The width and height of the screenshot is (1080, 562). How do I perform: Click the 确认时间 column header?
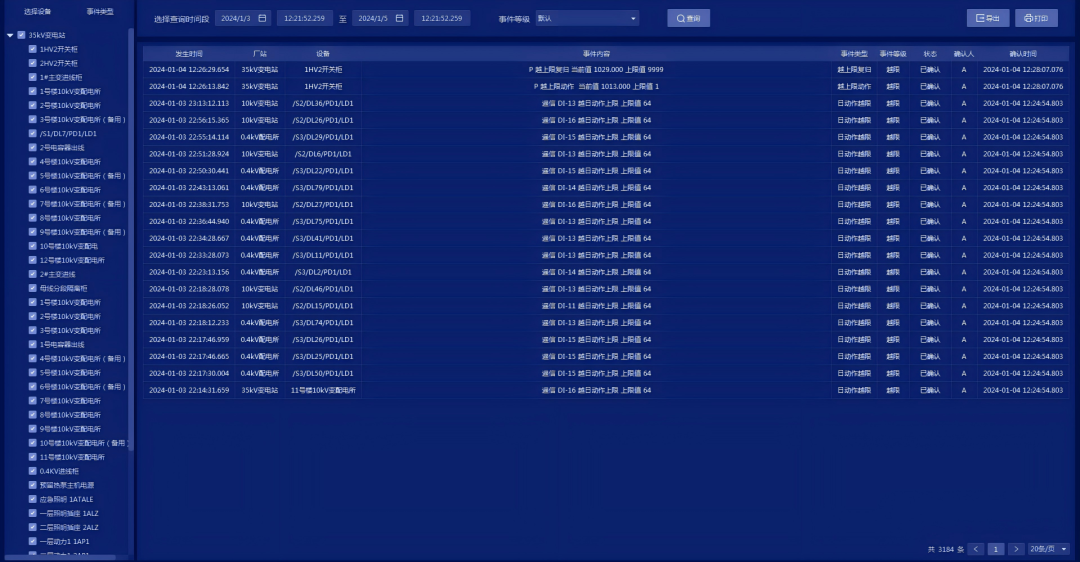tap(1023, 54)
